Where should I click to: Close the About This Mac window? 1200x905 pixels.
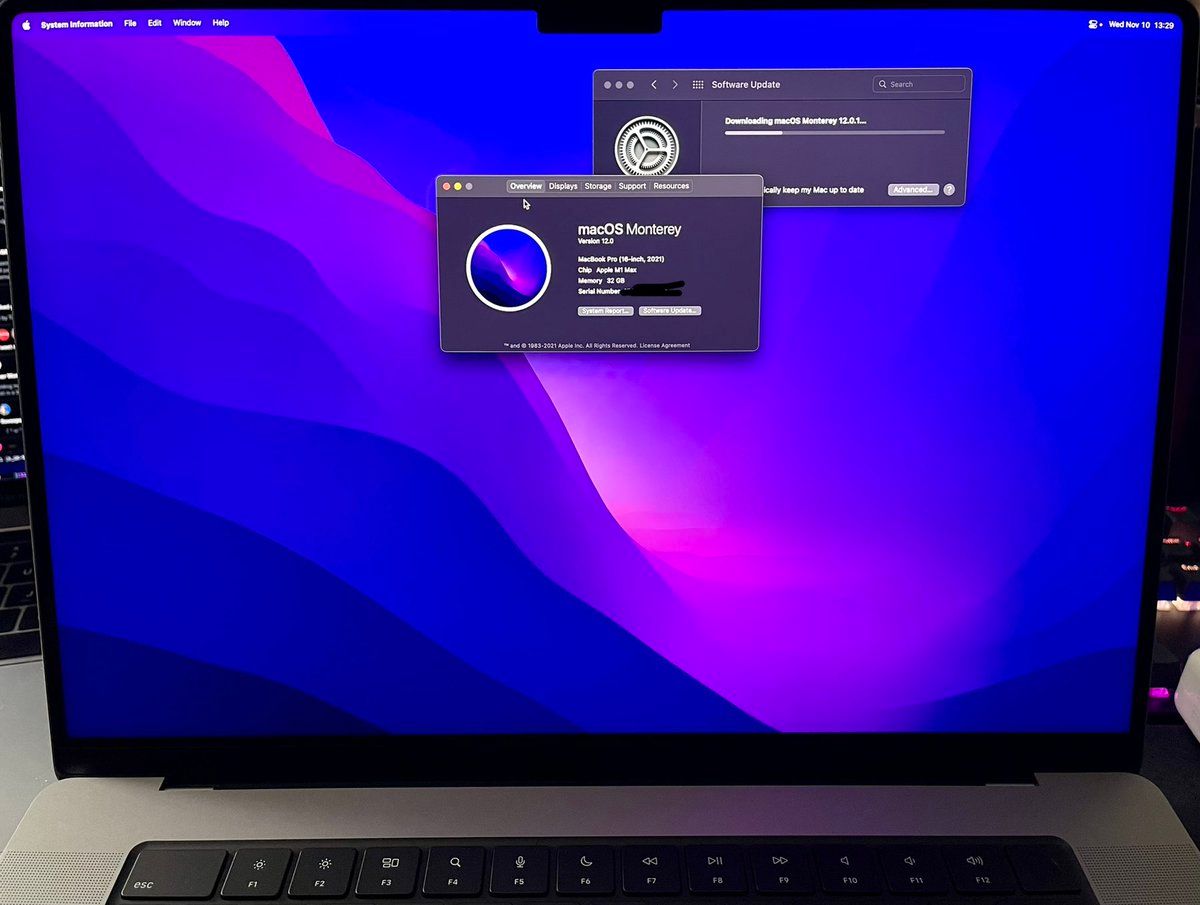pos(447,186)
